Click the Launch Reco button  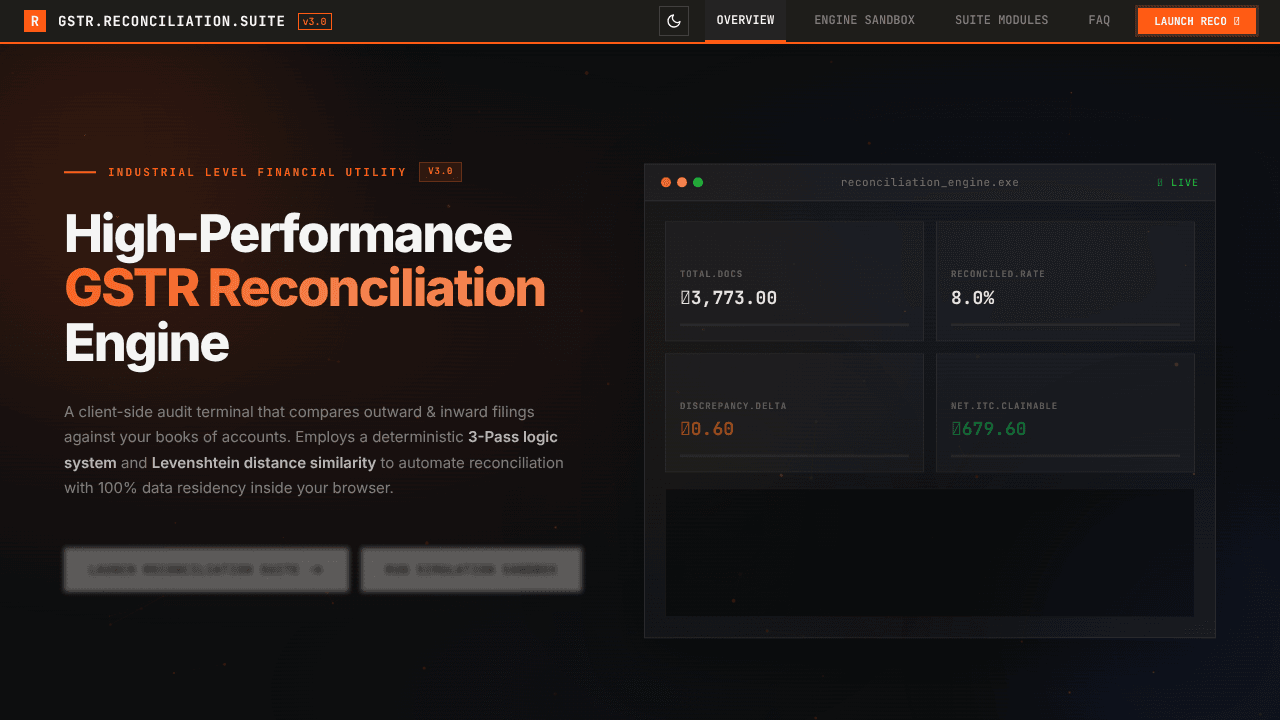click(x=1197, y=21)
